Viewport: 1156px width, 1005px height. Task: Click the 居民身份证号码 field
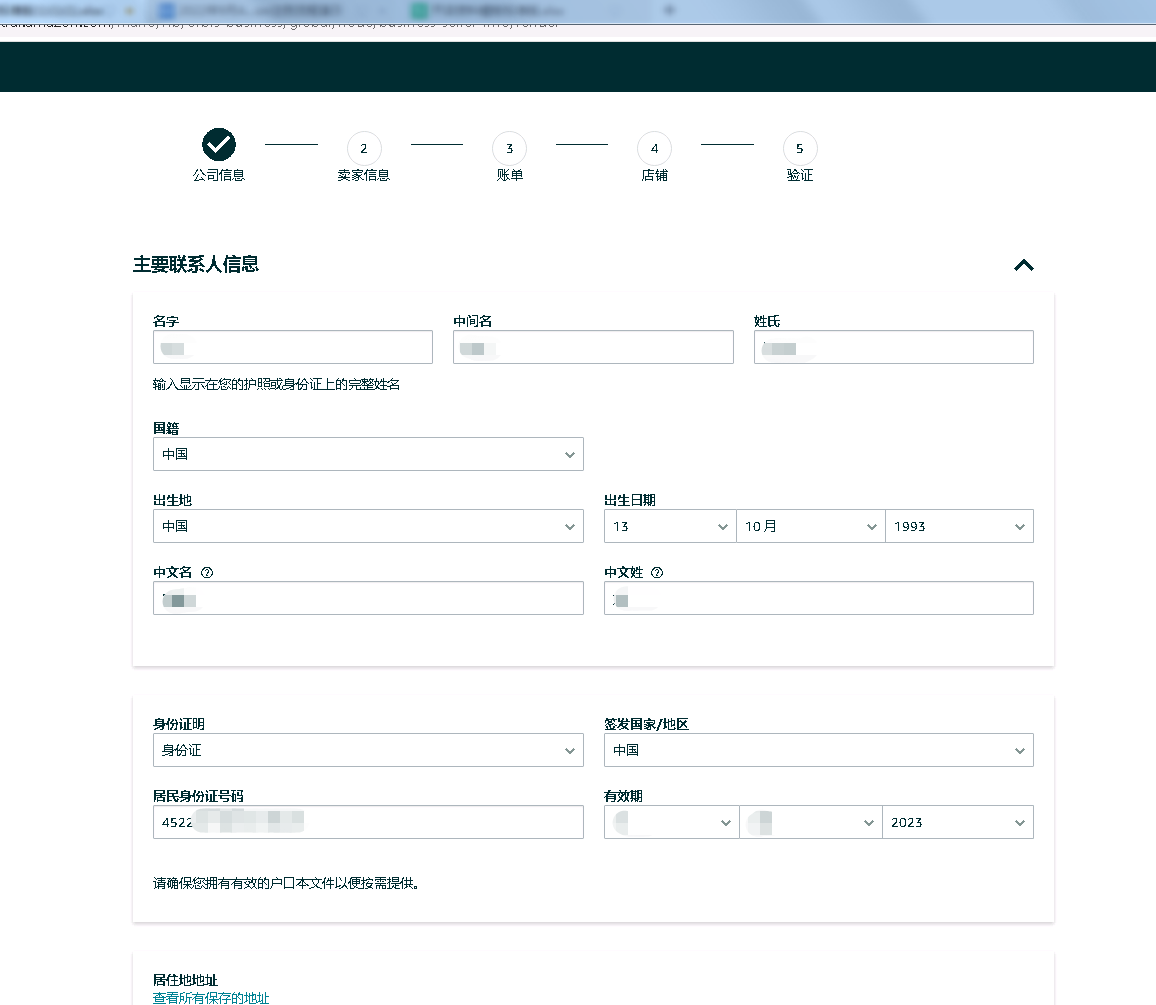pos(367,822)
